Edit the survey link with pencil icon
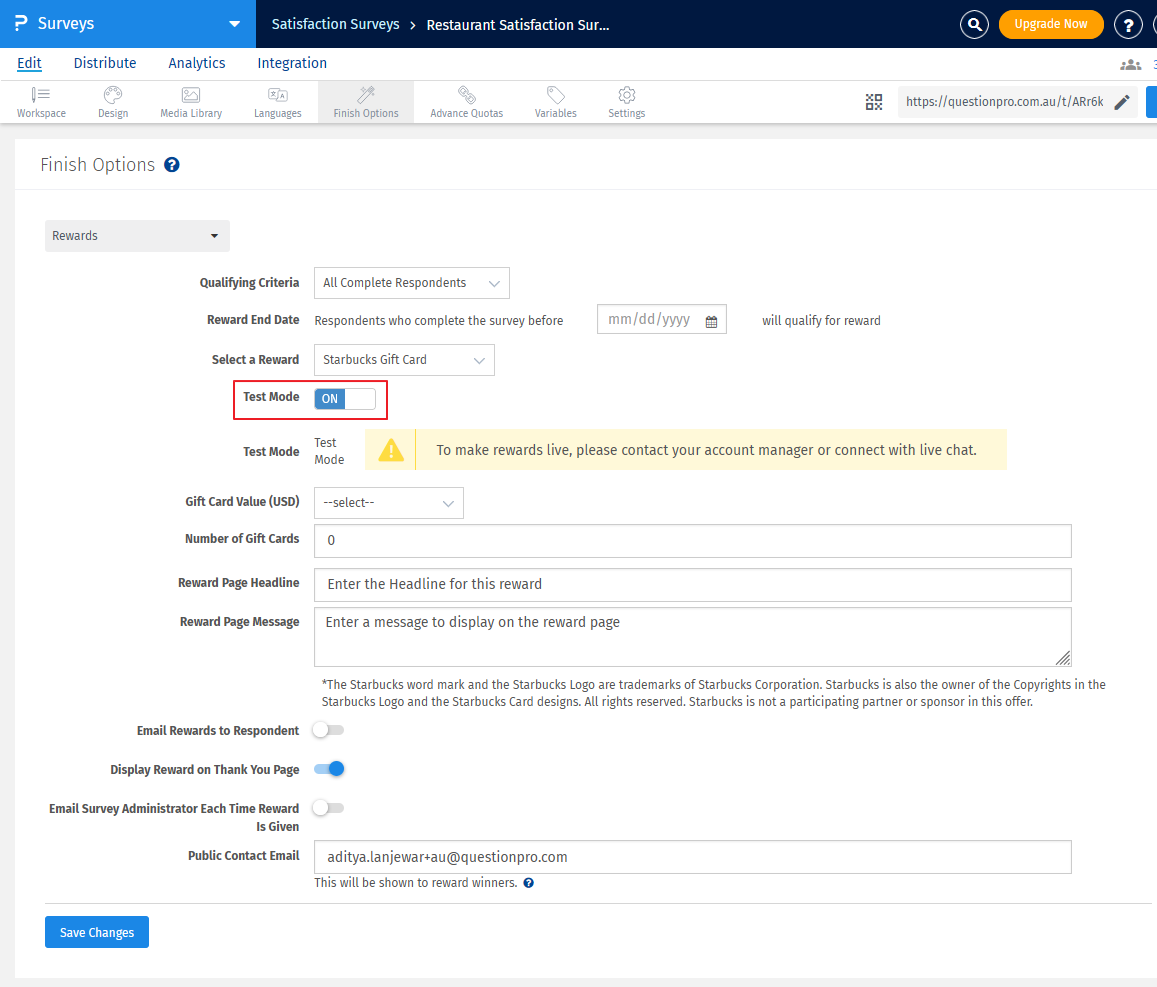 click(x=1122, y=101)
